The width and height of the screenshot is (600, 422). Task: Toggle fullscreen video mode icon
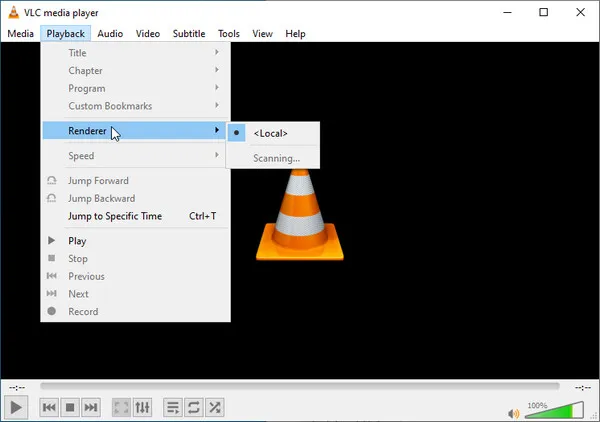click(x=121, y=407)
